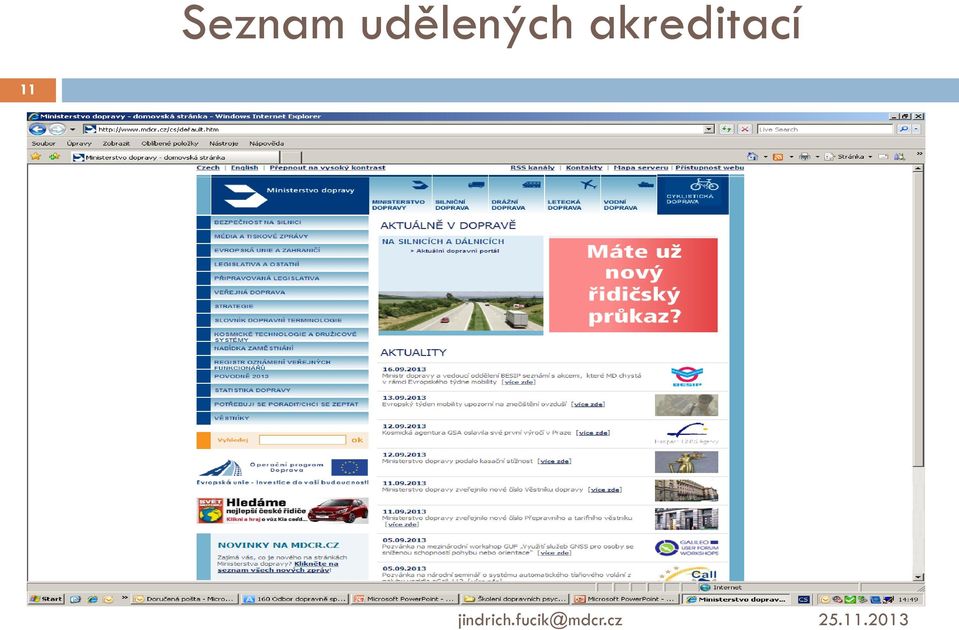
Task: Click the page scrollbar up arrow
Action: [x=918, y=169]
